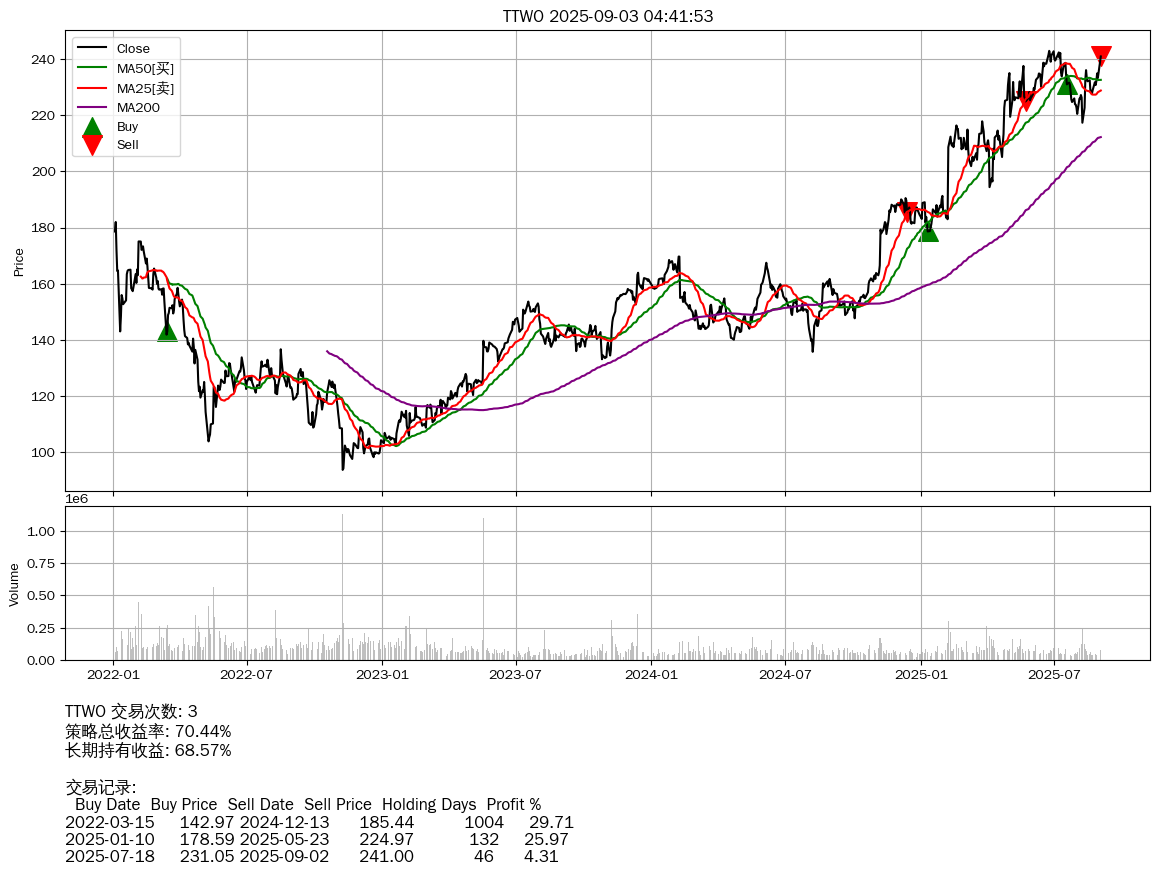1160x875 pixels.
Task: Click the red Sell triangle in the legend
Action: coord(92,145)
